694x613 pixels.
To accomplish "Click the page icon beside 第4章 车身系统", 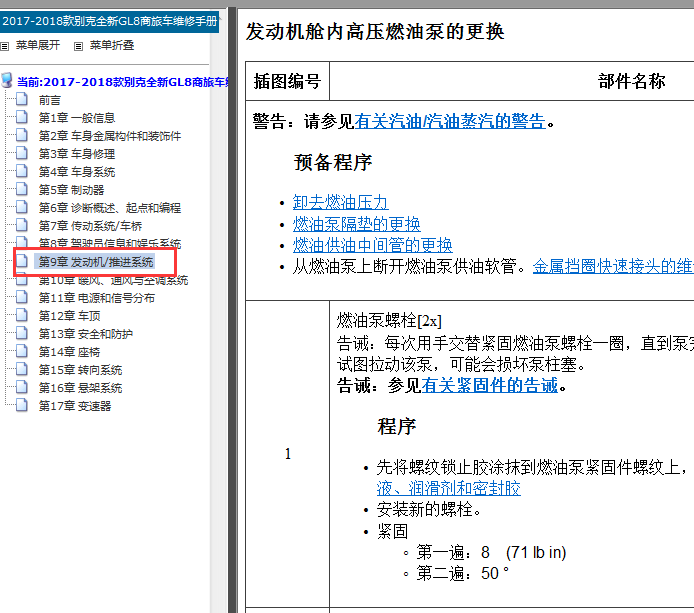I will point(22,170).
